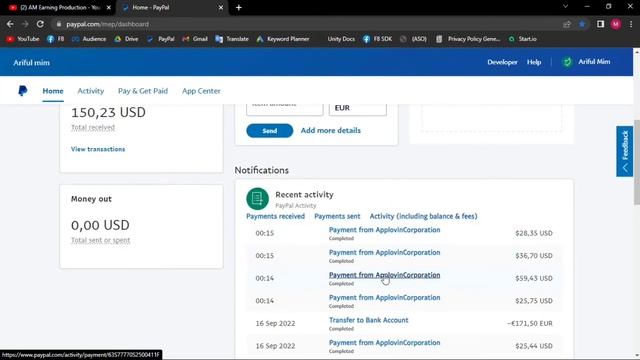Viewport: 640px width, 360px height.
Task: Open the browser side panel icon
Action: (x=600, y=24)
